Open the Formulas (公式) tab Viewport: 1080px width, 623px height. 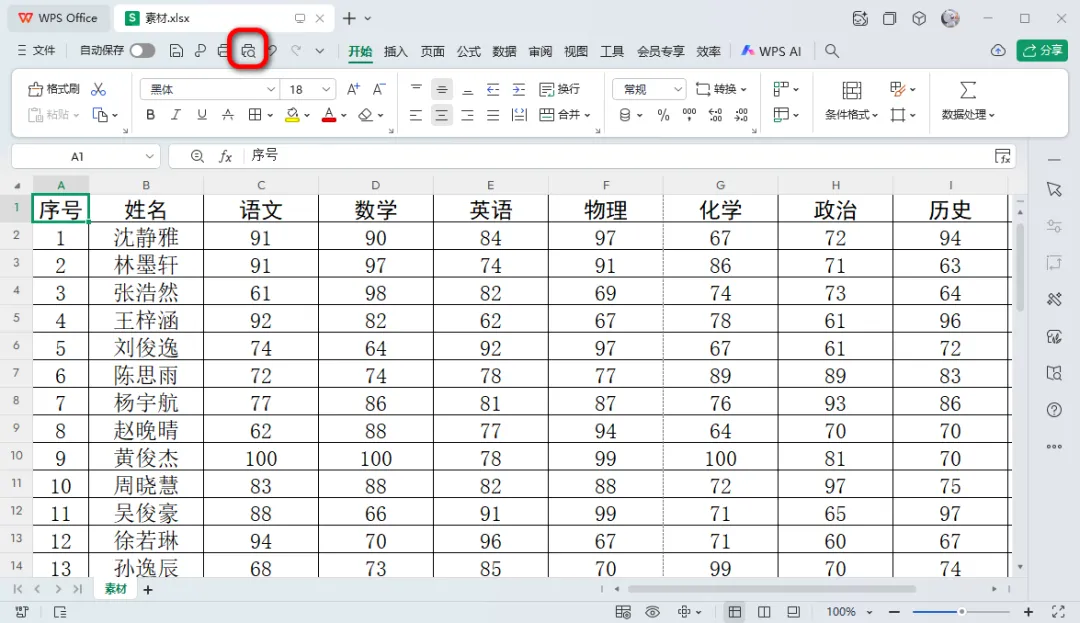click(468, 51)
